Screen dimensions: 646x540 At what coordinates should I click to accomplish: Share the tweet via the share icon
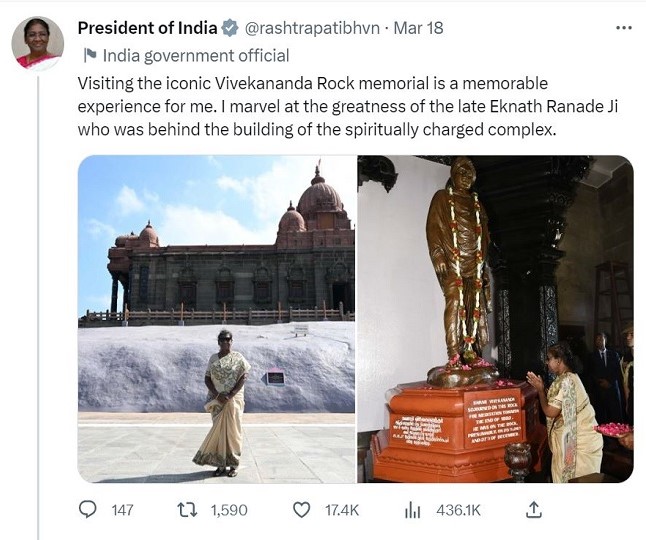534,510
